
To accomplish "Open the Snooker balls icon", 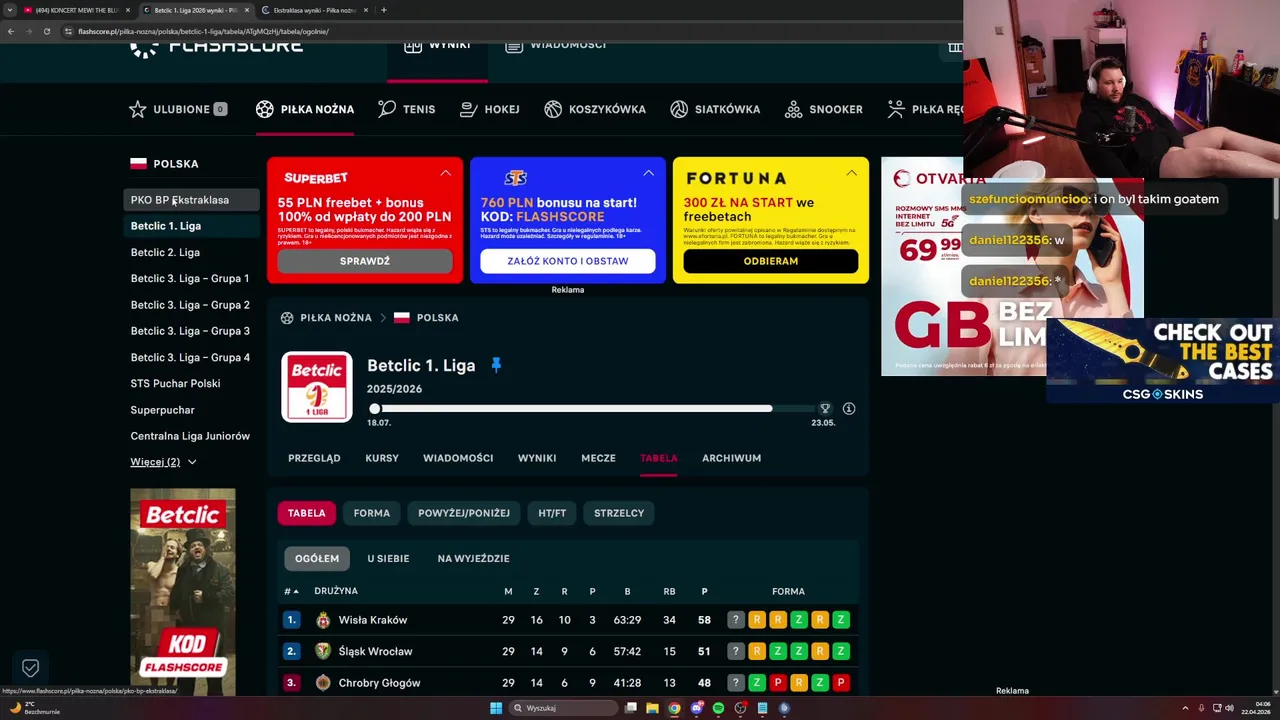I will coord(794,109).
